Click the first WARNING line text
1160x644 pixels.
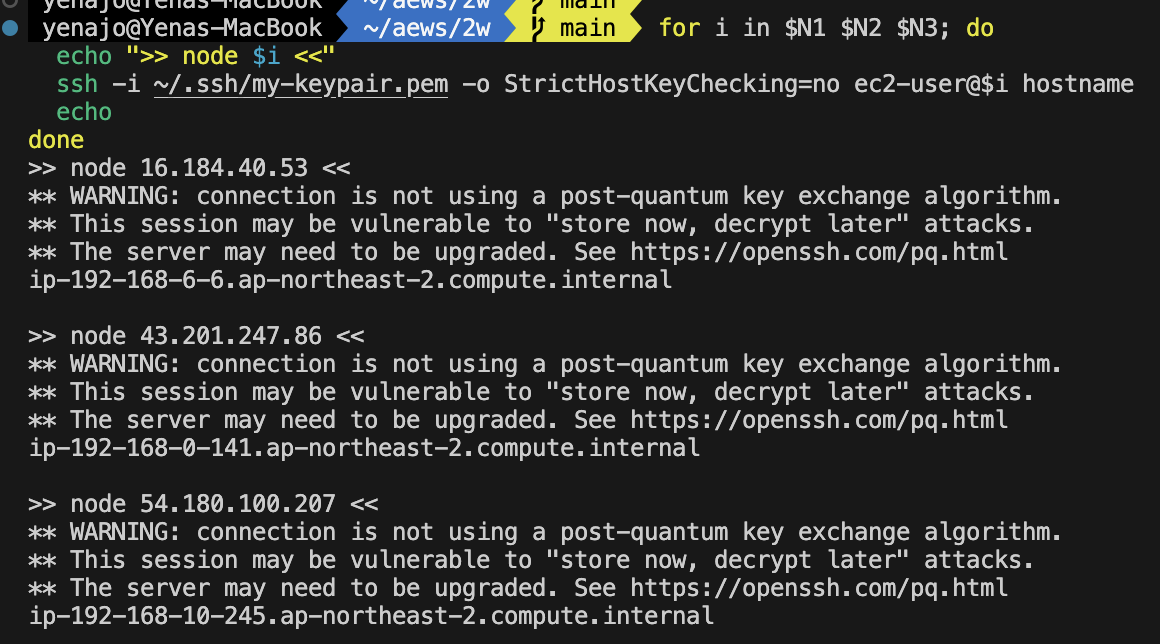coord(545,196)
